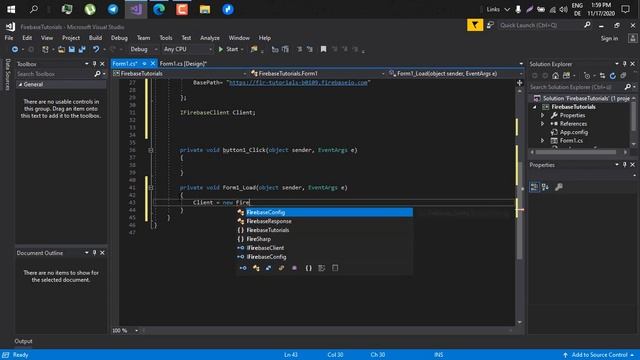Switch to the Form1.cs [Design] tab
640x360 pixels.
183,64
